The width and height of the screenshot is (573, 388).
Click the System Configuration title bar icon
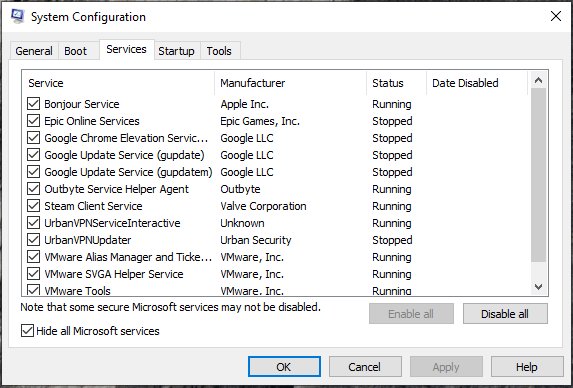click(17, 16)
